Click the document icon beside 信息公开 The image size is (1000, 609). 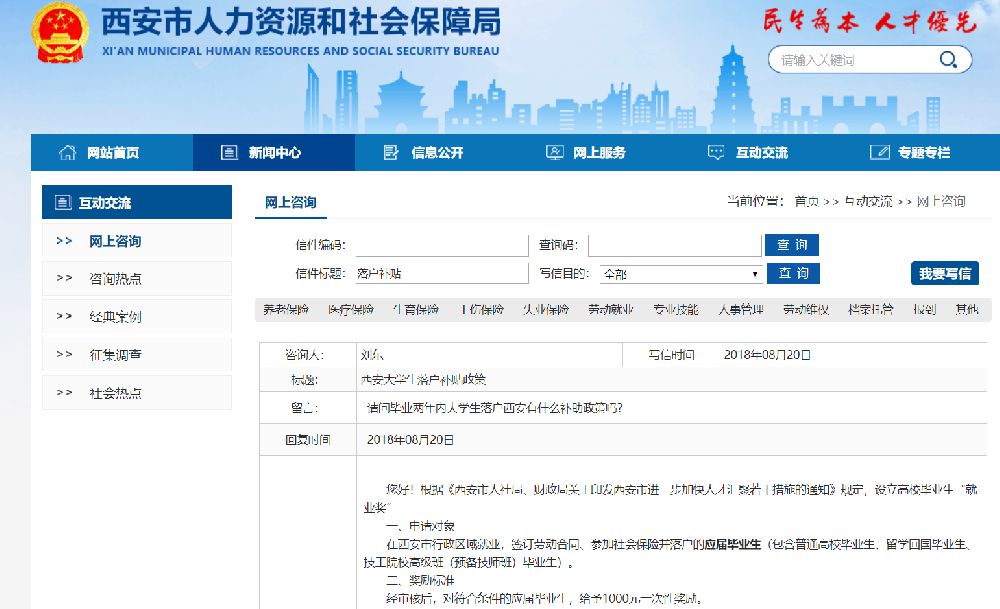coord(391,153)
